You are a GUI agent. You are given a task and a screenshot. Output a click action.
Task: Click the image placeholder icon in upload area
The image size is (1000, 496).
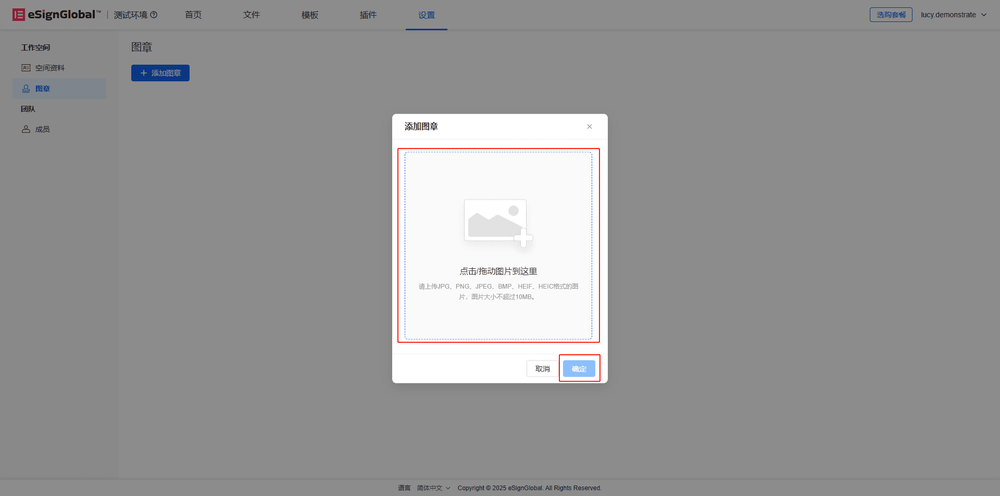click(x=497, y=222)
